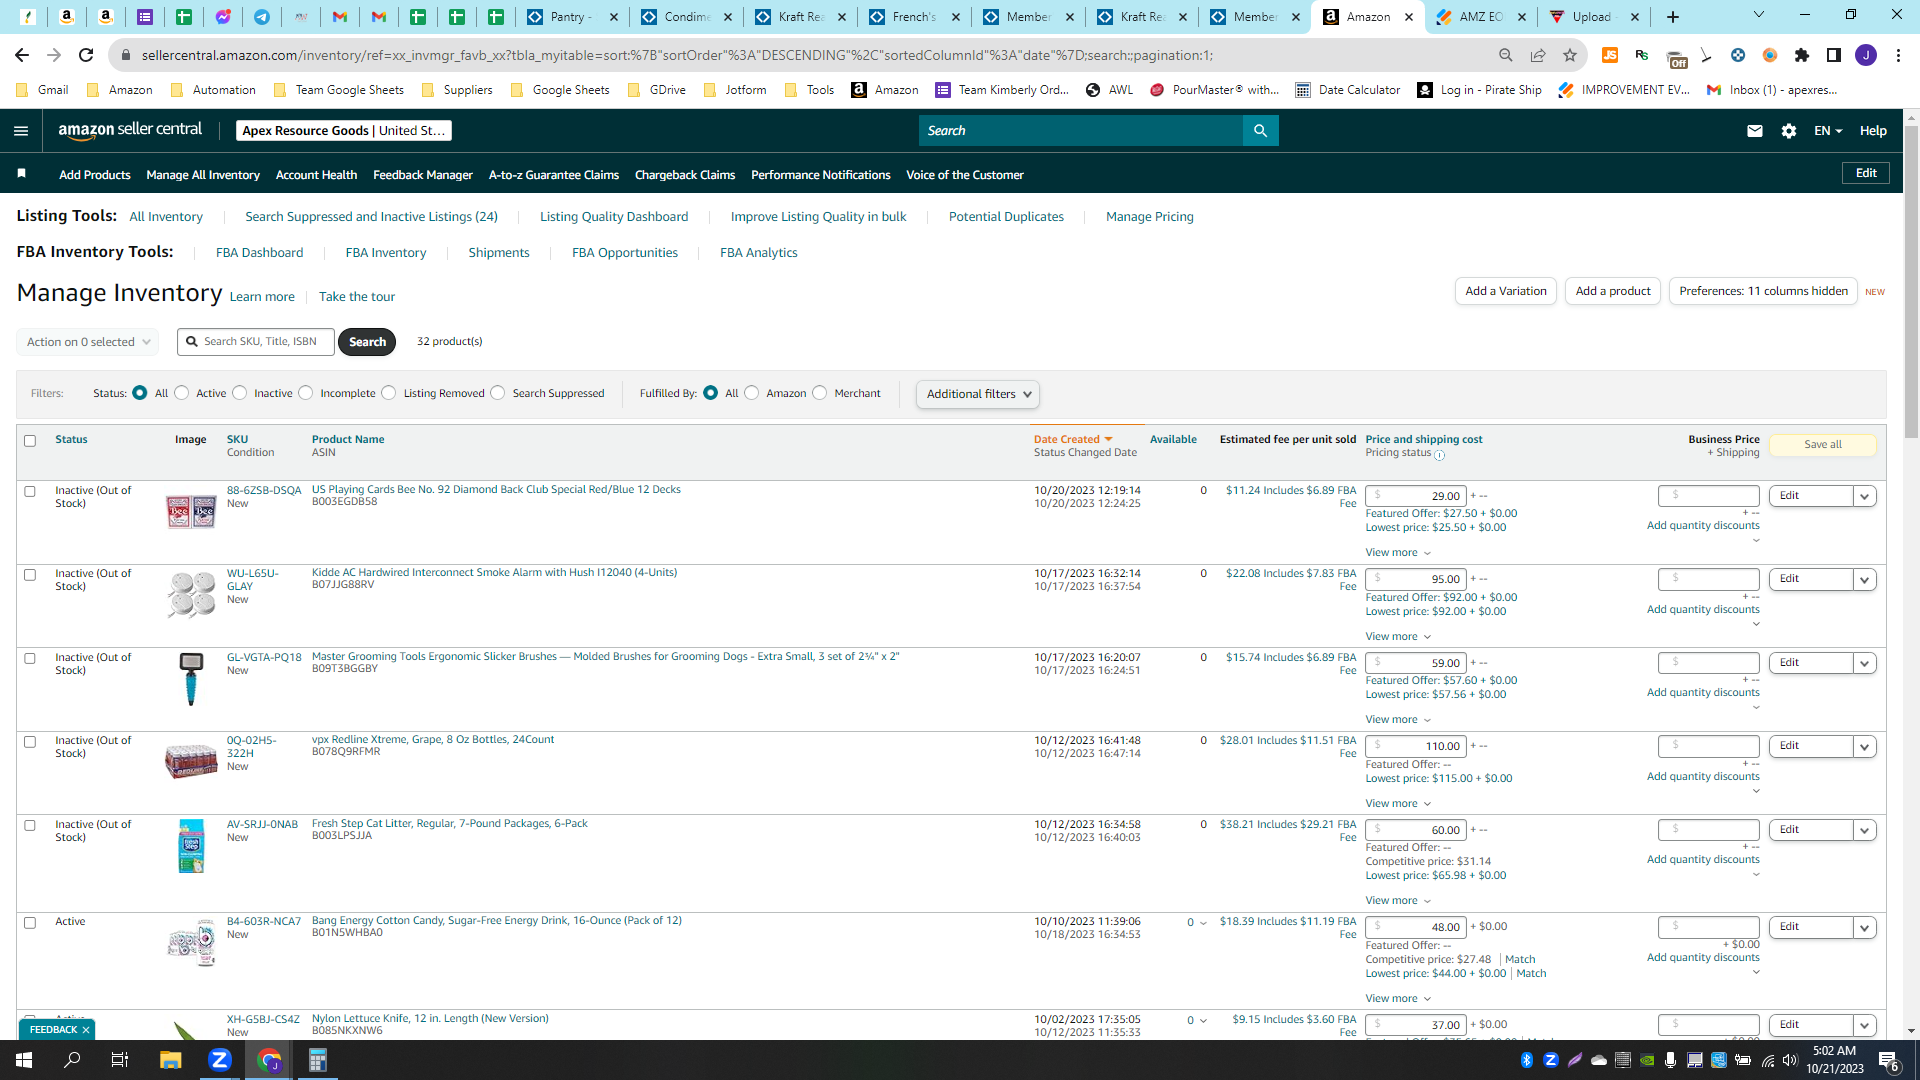Viewport: 1920px width, 1080px height.
Task: Open the Seller Central hamburger menu
Action: click(x=21, y=131)
